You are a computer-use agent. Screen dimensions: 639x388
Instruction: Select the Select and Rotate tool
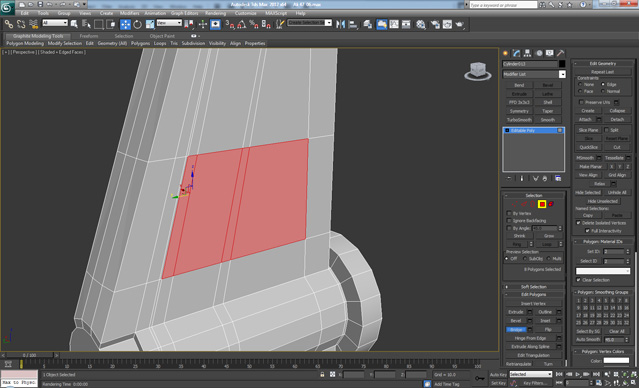(137, 24)
